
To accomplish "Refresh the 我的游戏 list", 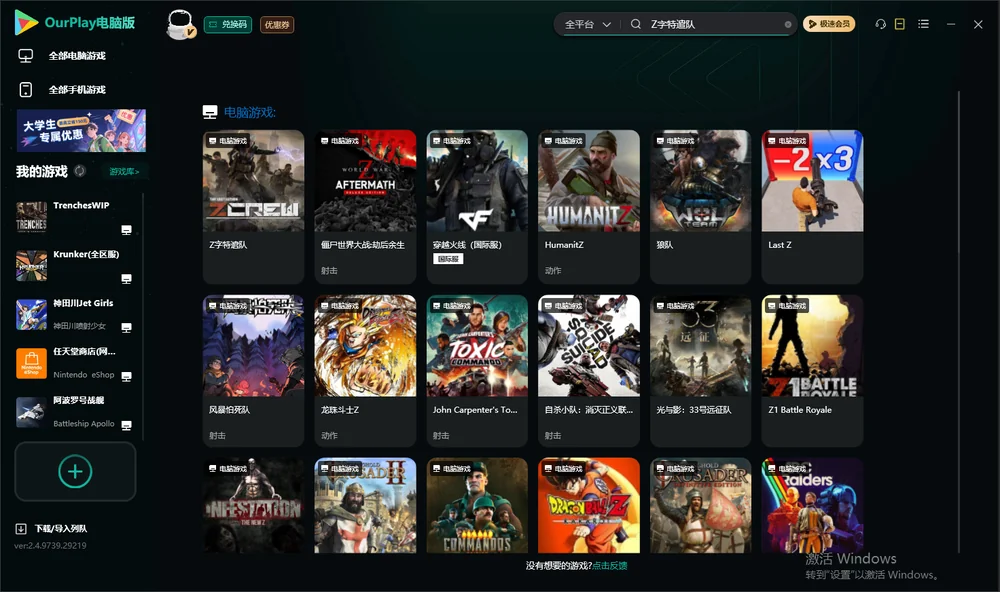I will click(80, 171).
